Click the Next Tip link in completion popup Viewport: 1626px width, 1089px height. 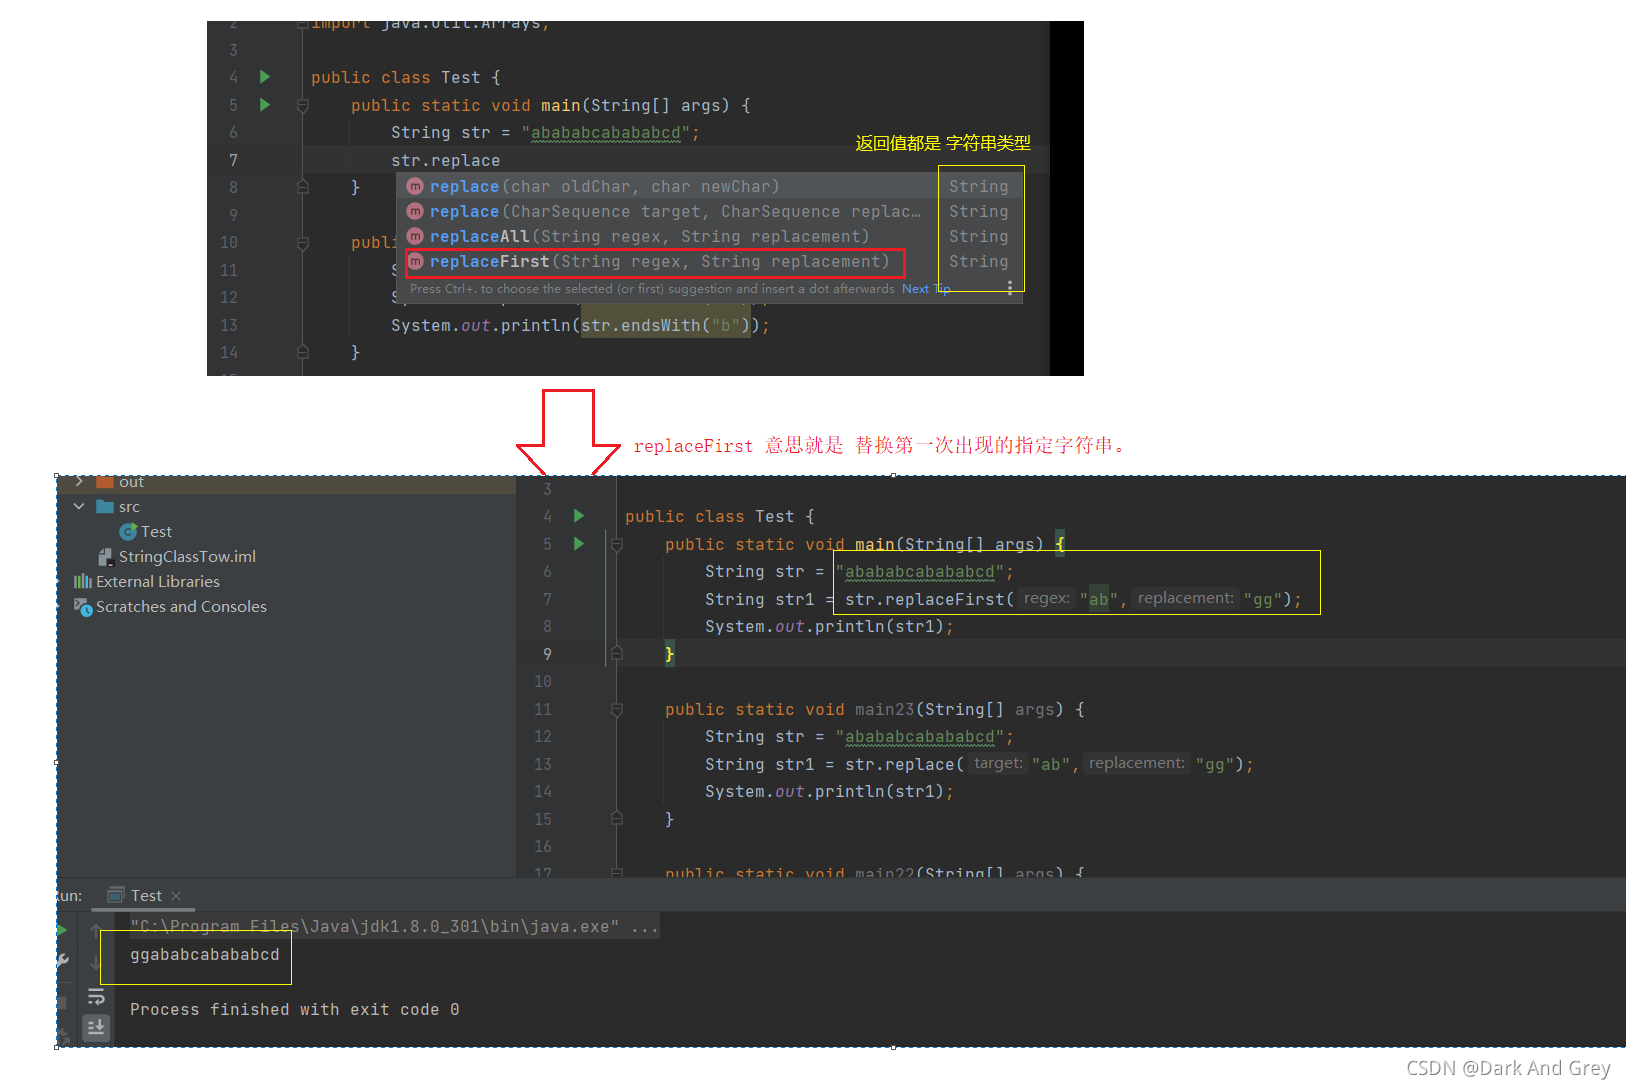pyautogui.click(x=926, y=289)
